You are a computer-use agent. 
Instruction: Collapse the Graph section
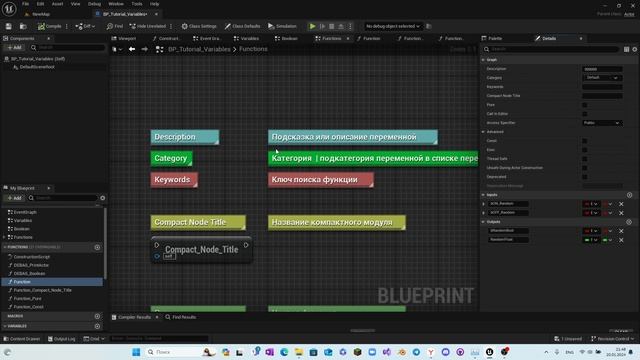click(x=483, y=60)
